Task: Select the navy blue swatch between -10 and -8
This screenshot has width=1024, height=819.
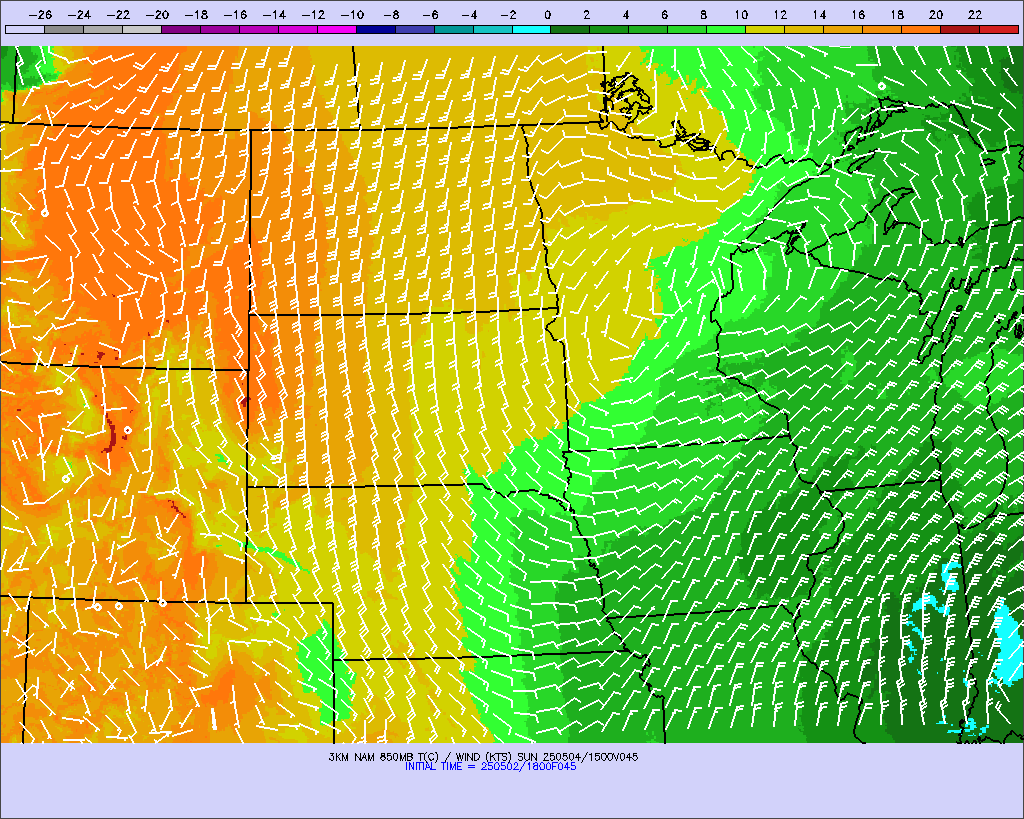Action: coord(376,29)
